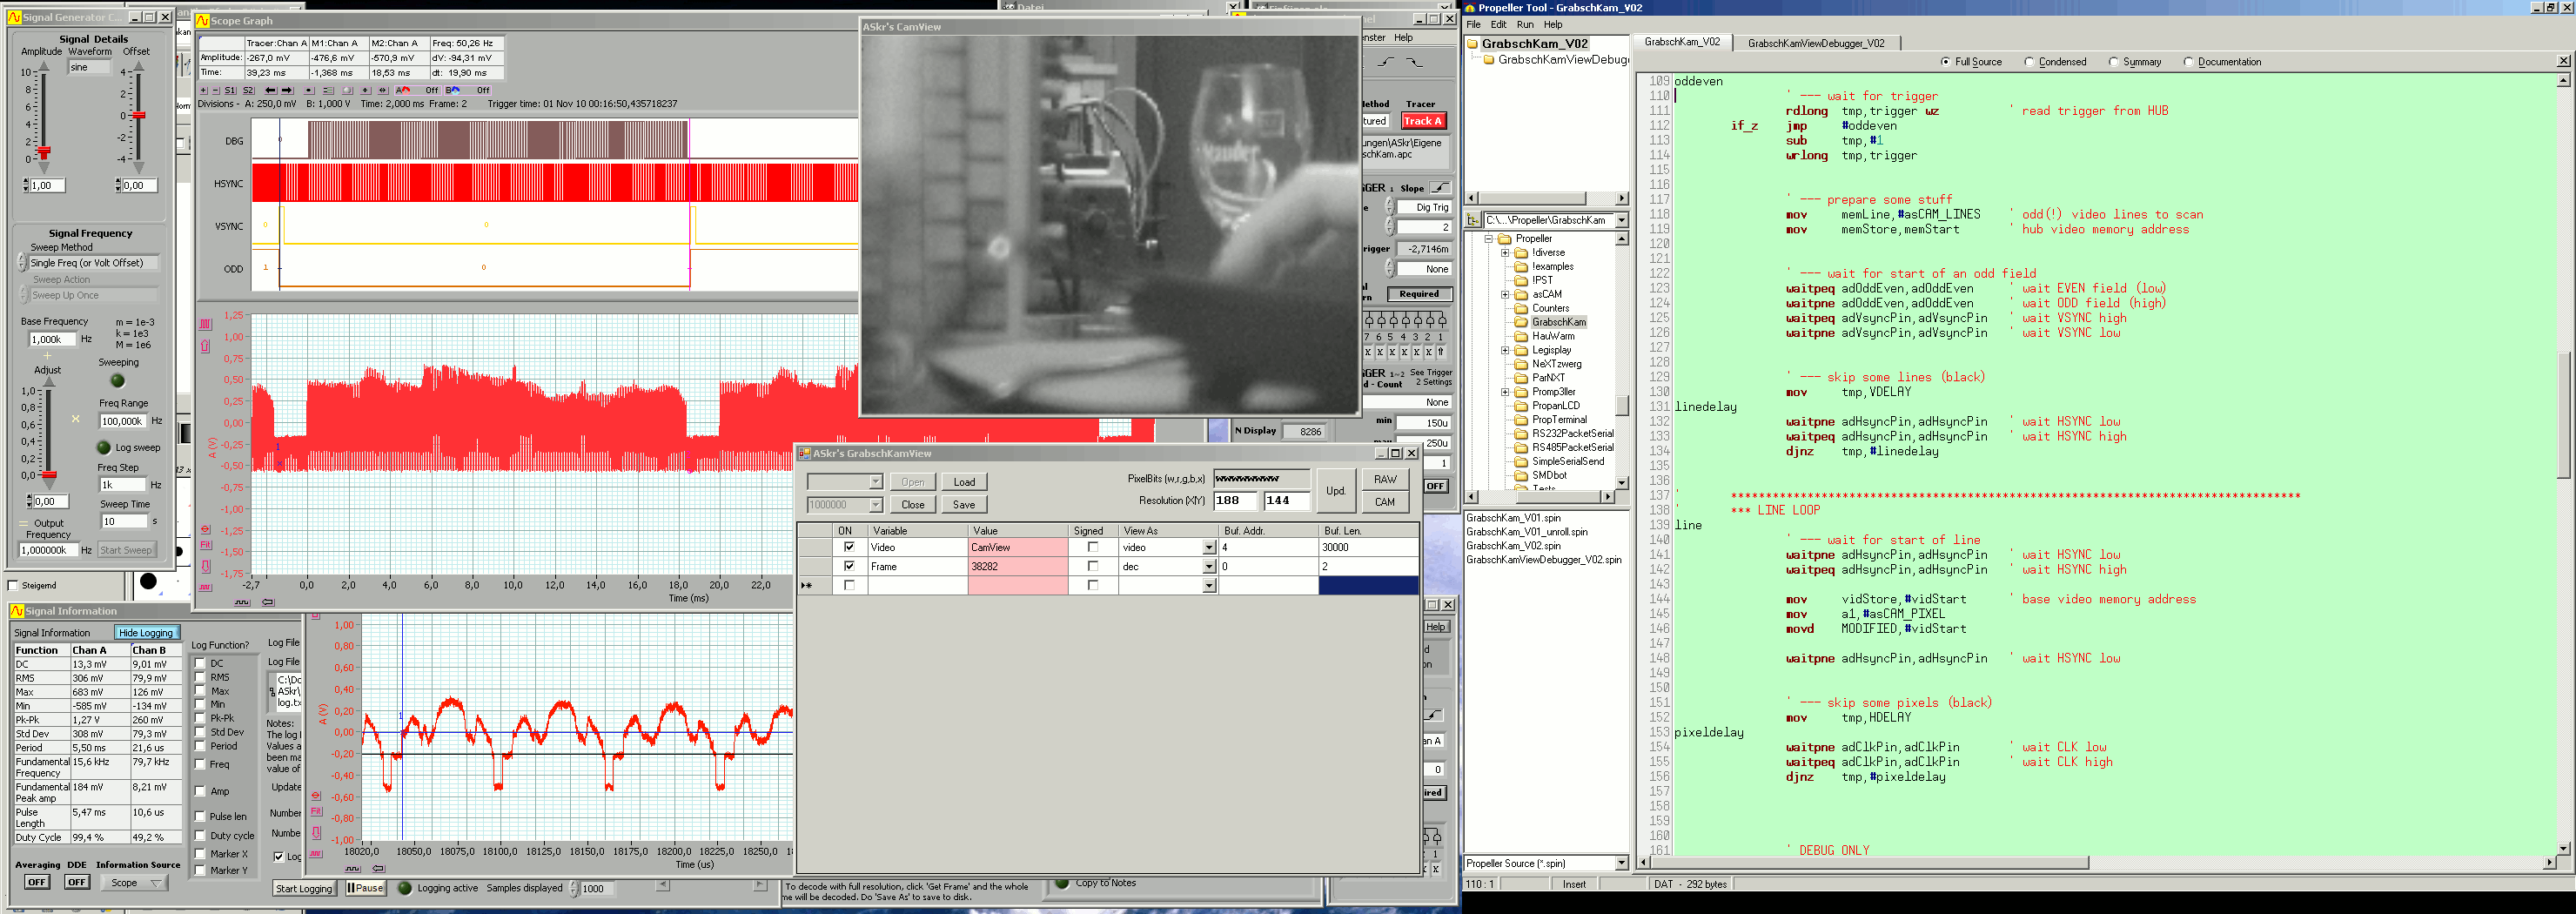The image size is (2576, 914).
Task: Click the round grey ball icon in Scope toolbar
Action: coord(347,91)
